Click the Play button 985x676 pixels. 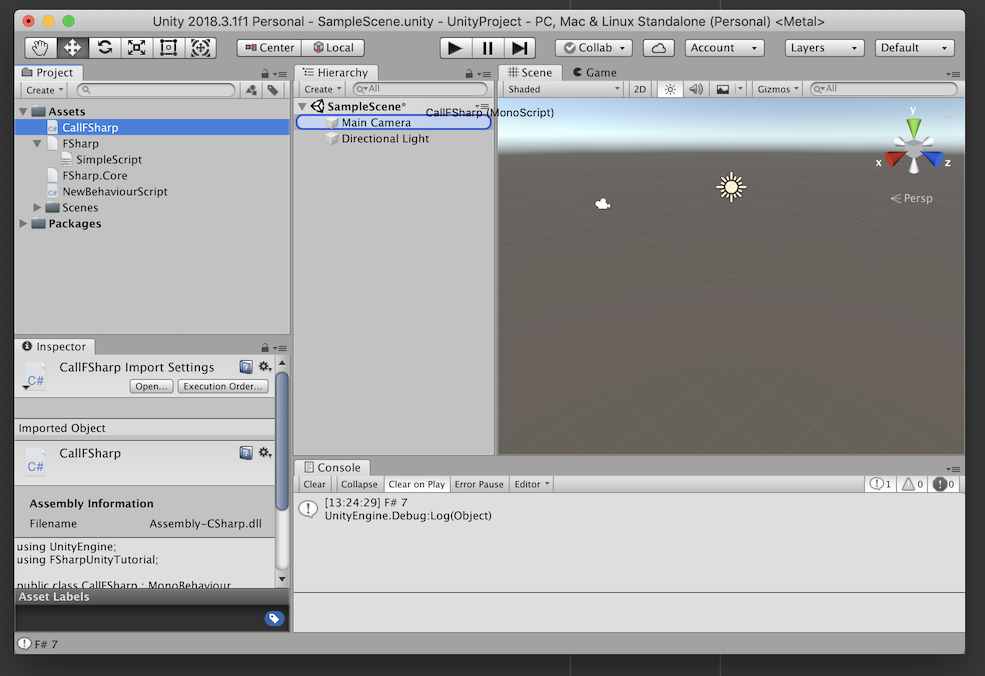(455, 48)
